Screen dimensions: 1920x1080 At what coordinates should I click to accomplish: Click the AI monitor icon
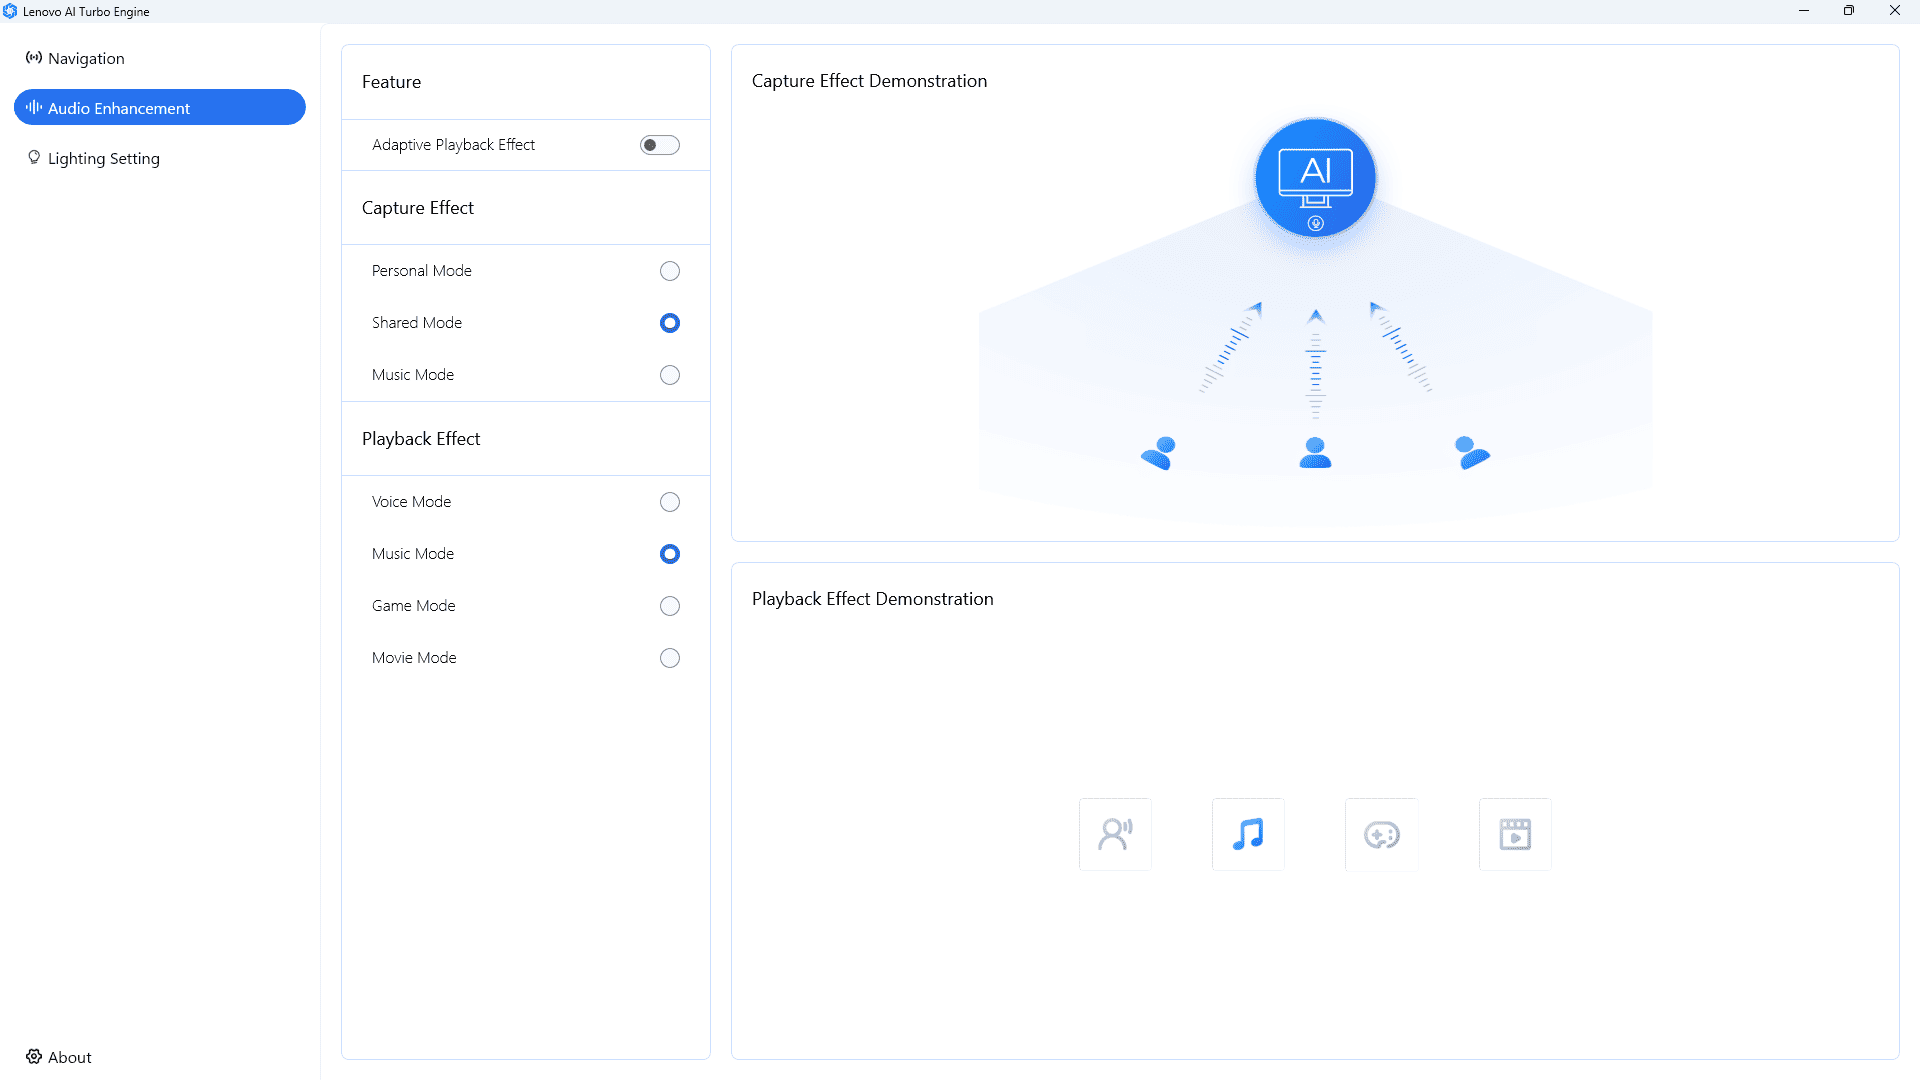(1315, 178)
